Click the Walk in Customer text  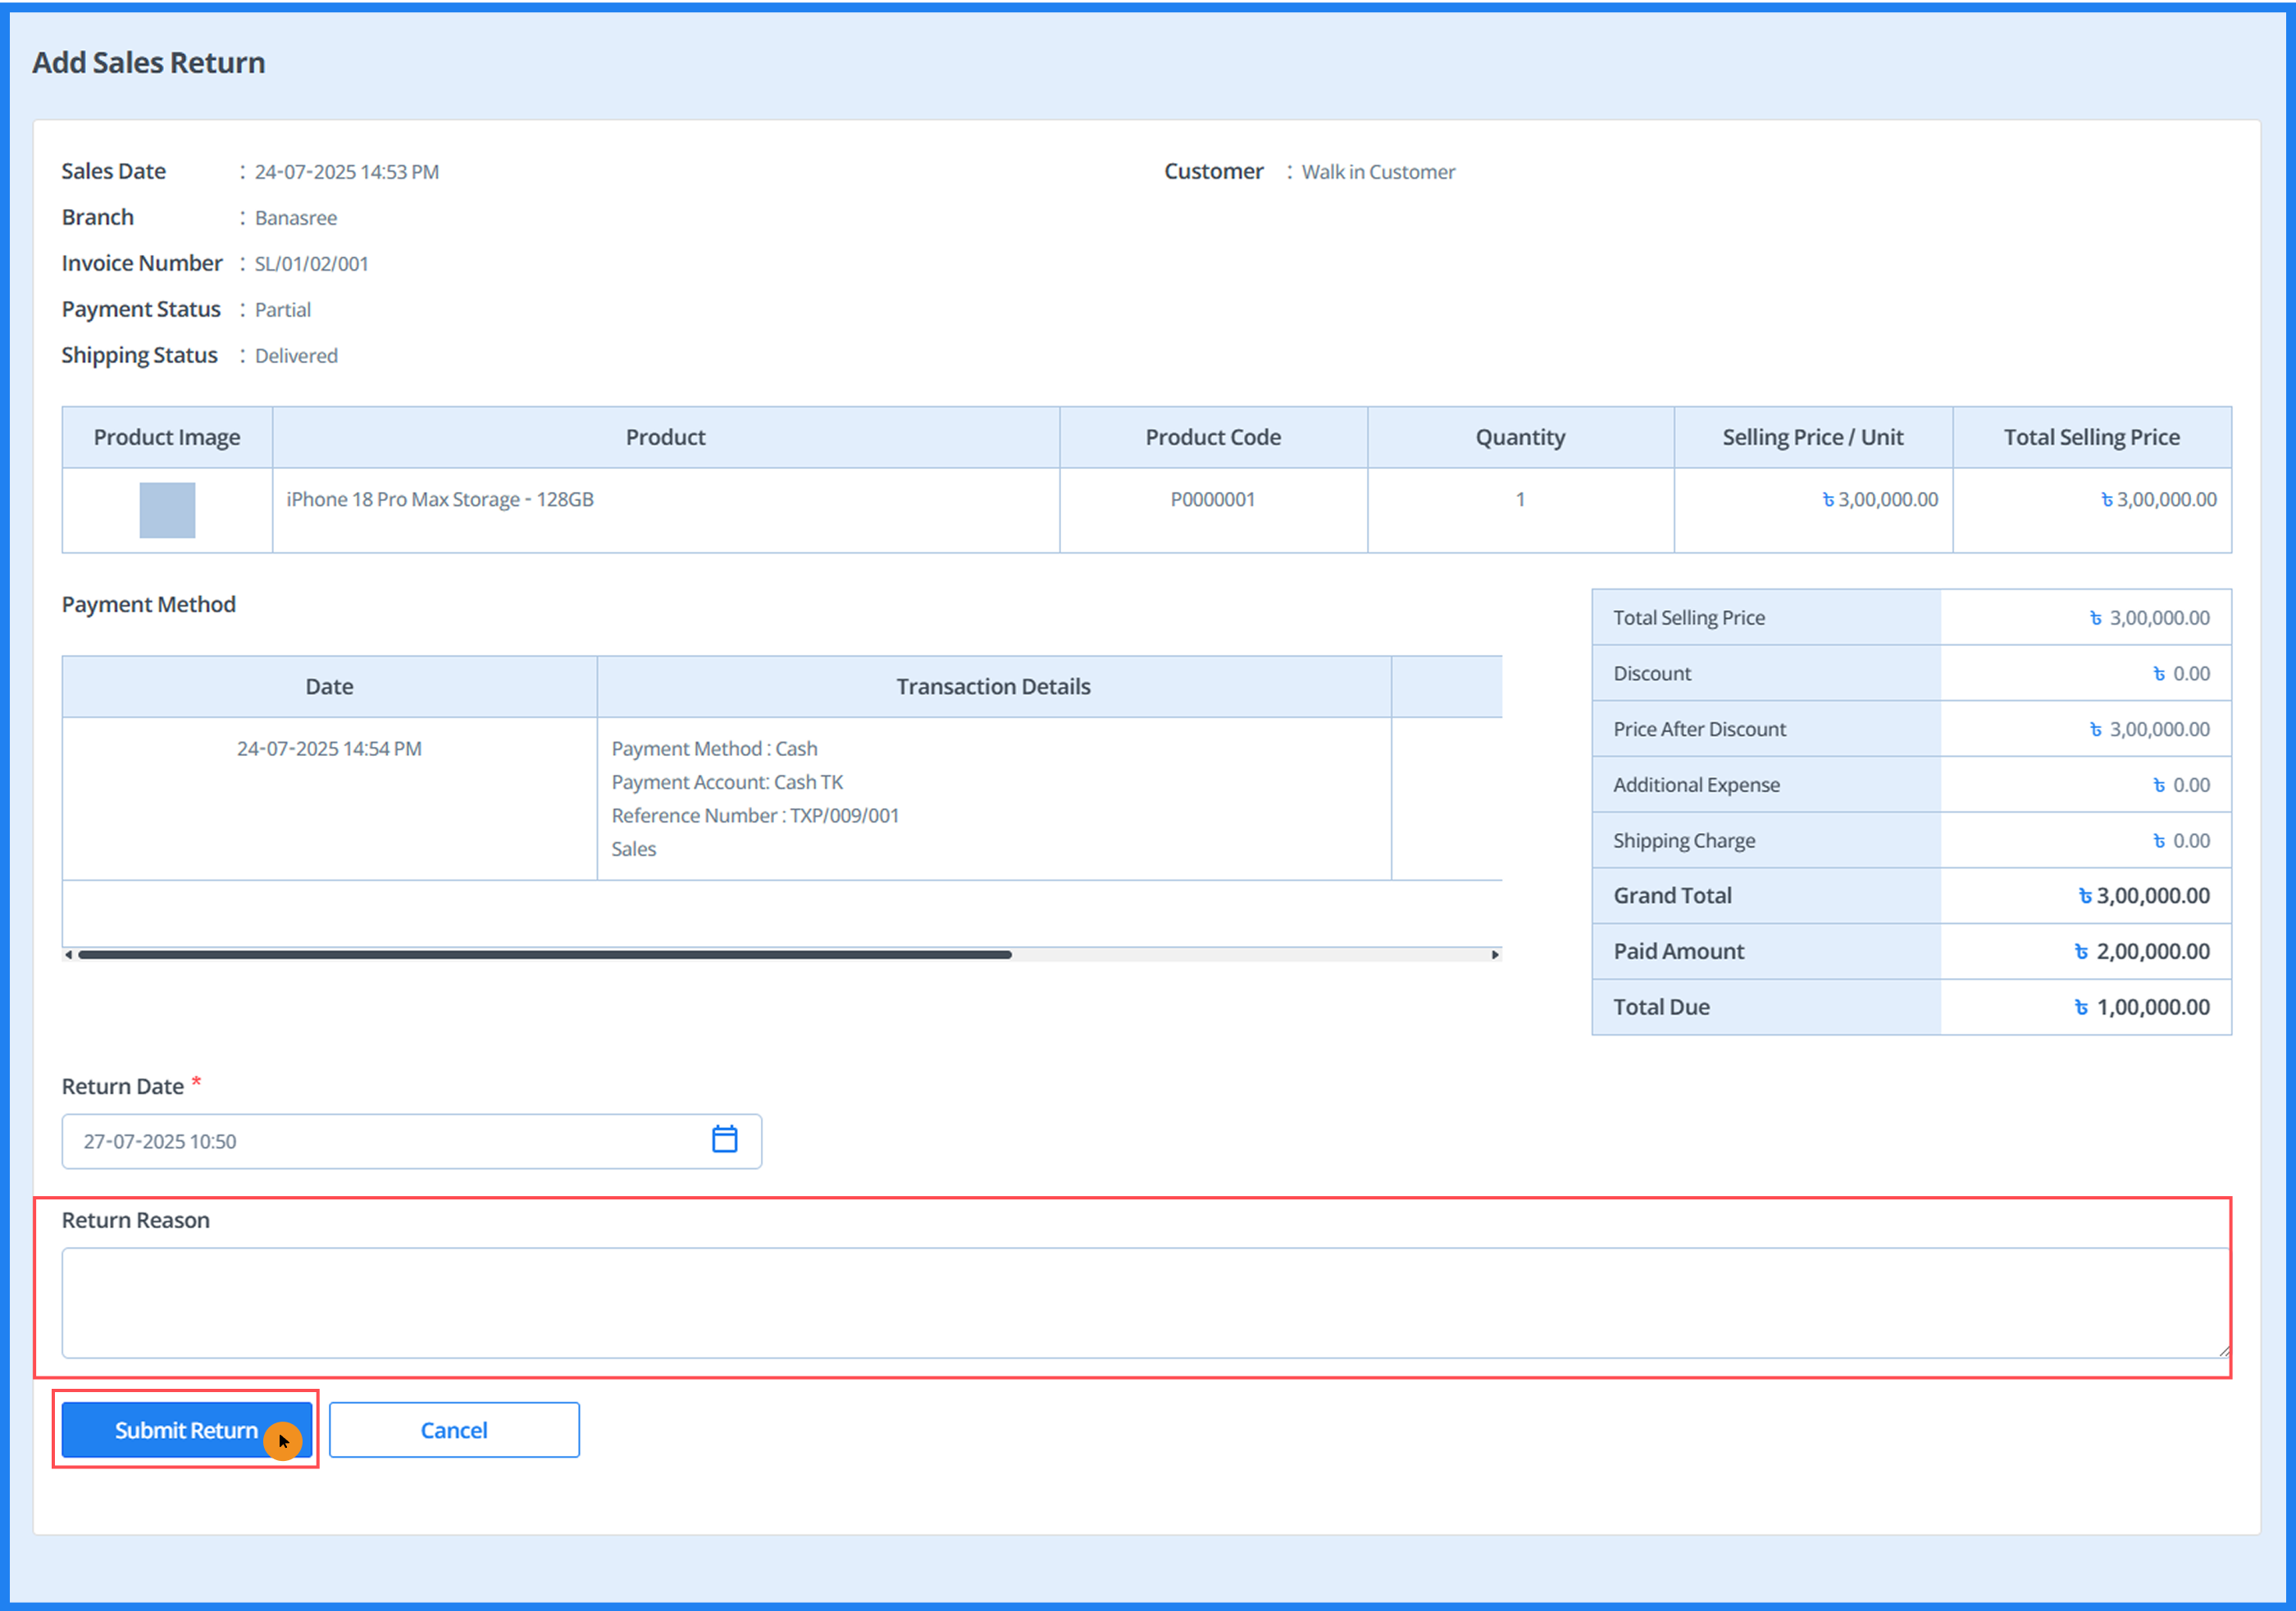coord(1378,172)
